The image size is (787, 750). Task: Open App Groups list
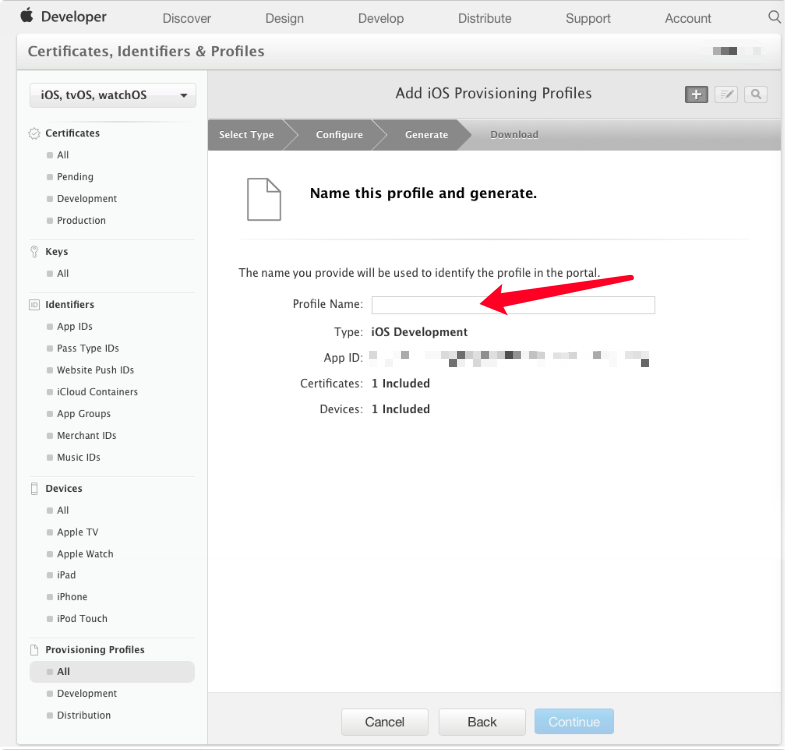pyautogui.click(x=84, y=414)
